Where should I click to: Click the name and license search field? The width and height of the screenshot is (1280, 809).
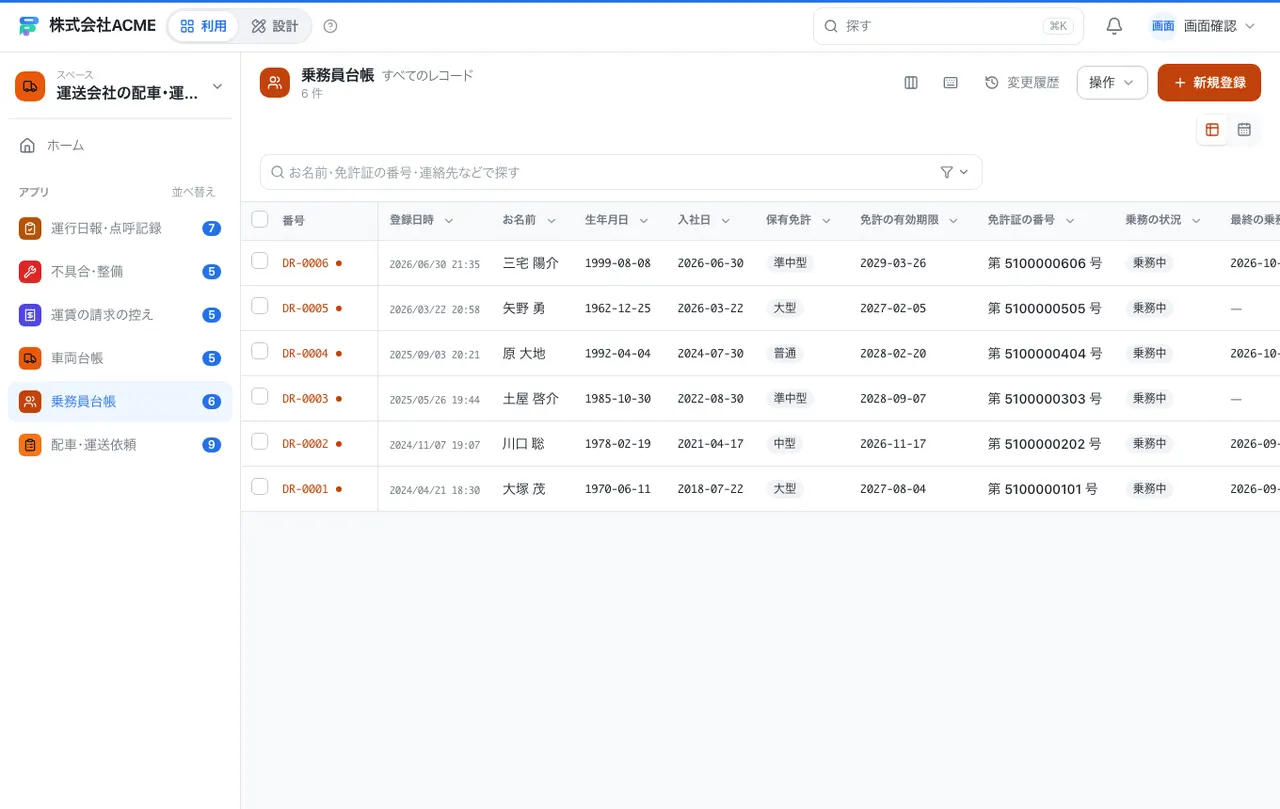[x=620, y=172]
